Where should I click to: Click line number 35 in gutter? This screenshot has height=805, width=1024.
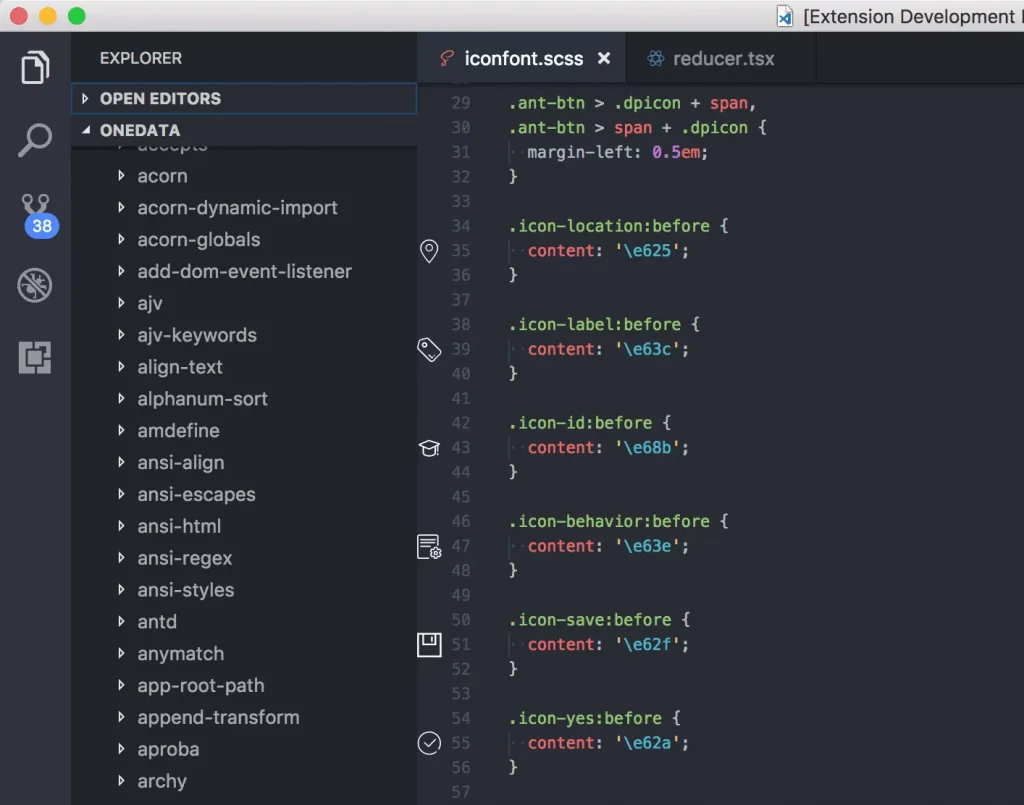click(x=461, y=251)
